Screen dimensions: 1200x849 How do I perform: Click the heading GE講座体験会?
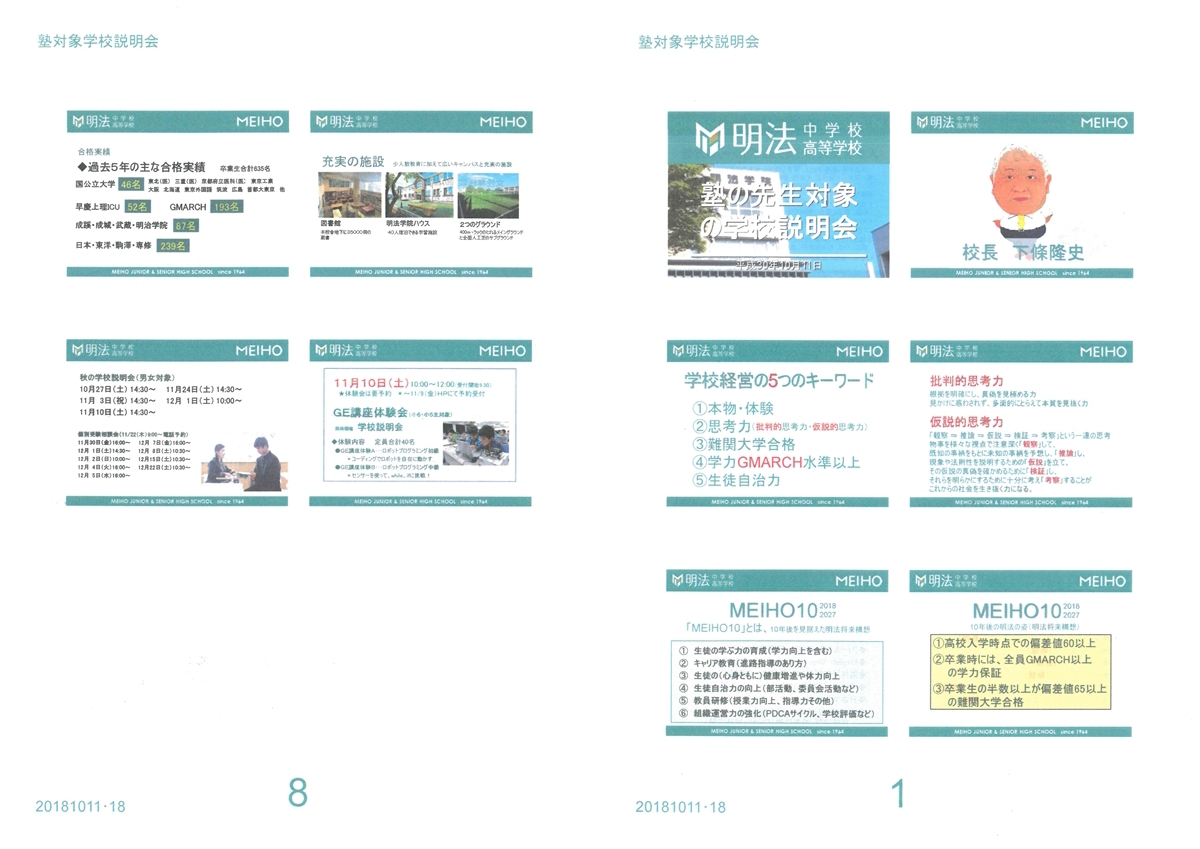click(x=369, y=412)
